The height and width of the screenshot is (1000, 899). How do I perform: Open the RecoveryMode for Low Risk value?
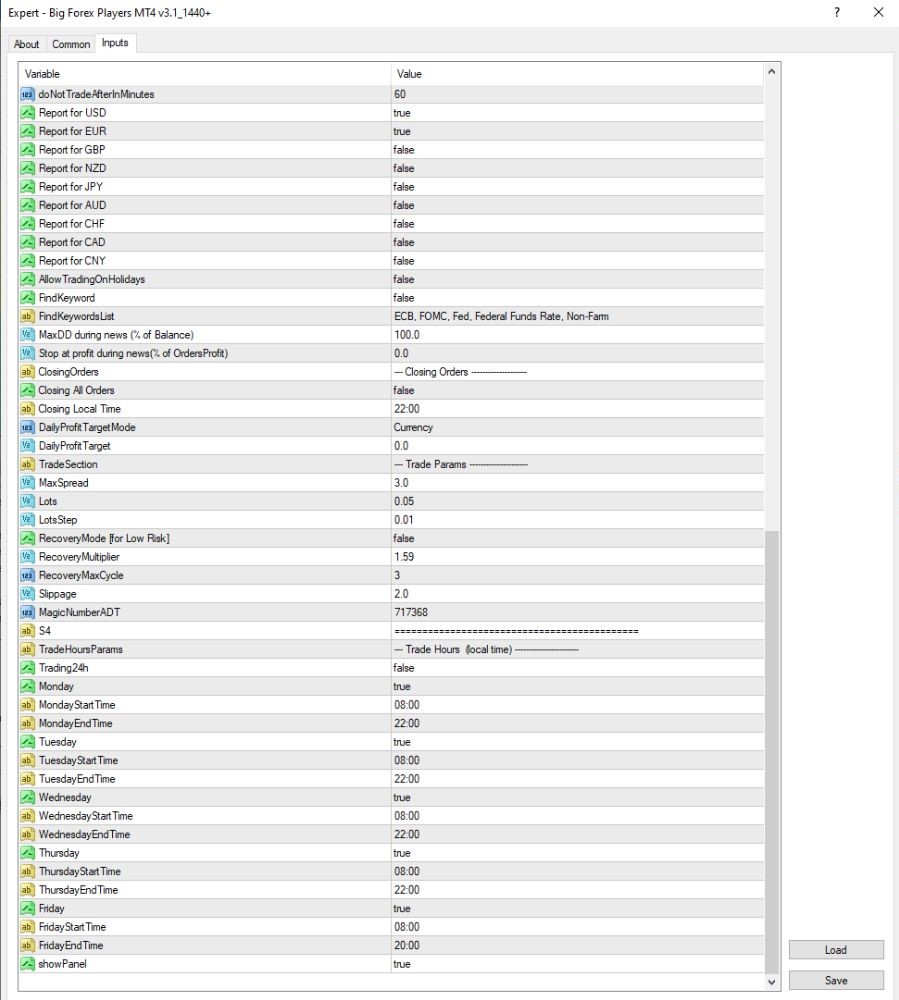point(577,538)
